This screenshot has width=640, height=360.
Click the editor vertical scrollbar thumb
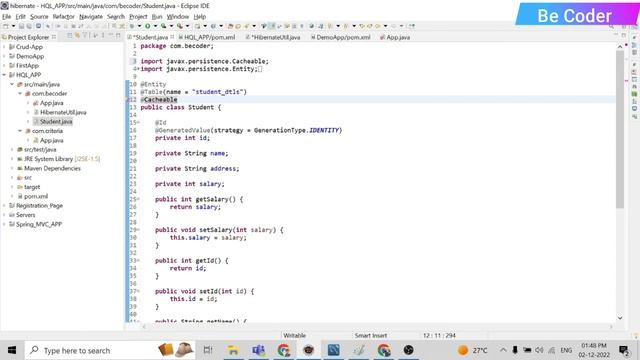[620, 129]
